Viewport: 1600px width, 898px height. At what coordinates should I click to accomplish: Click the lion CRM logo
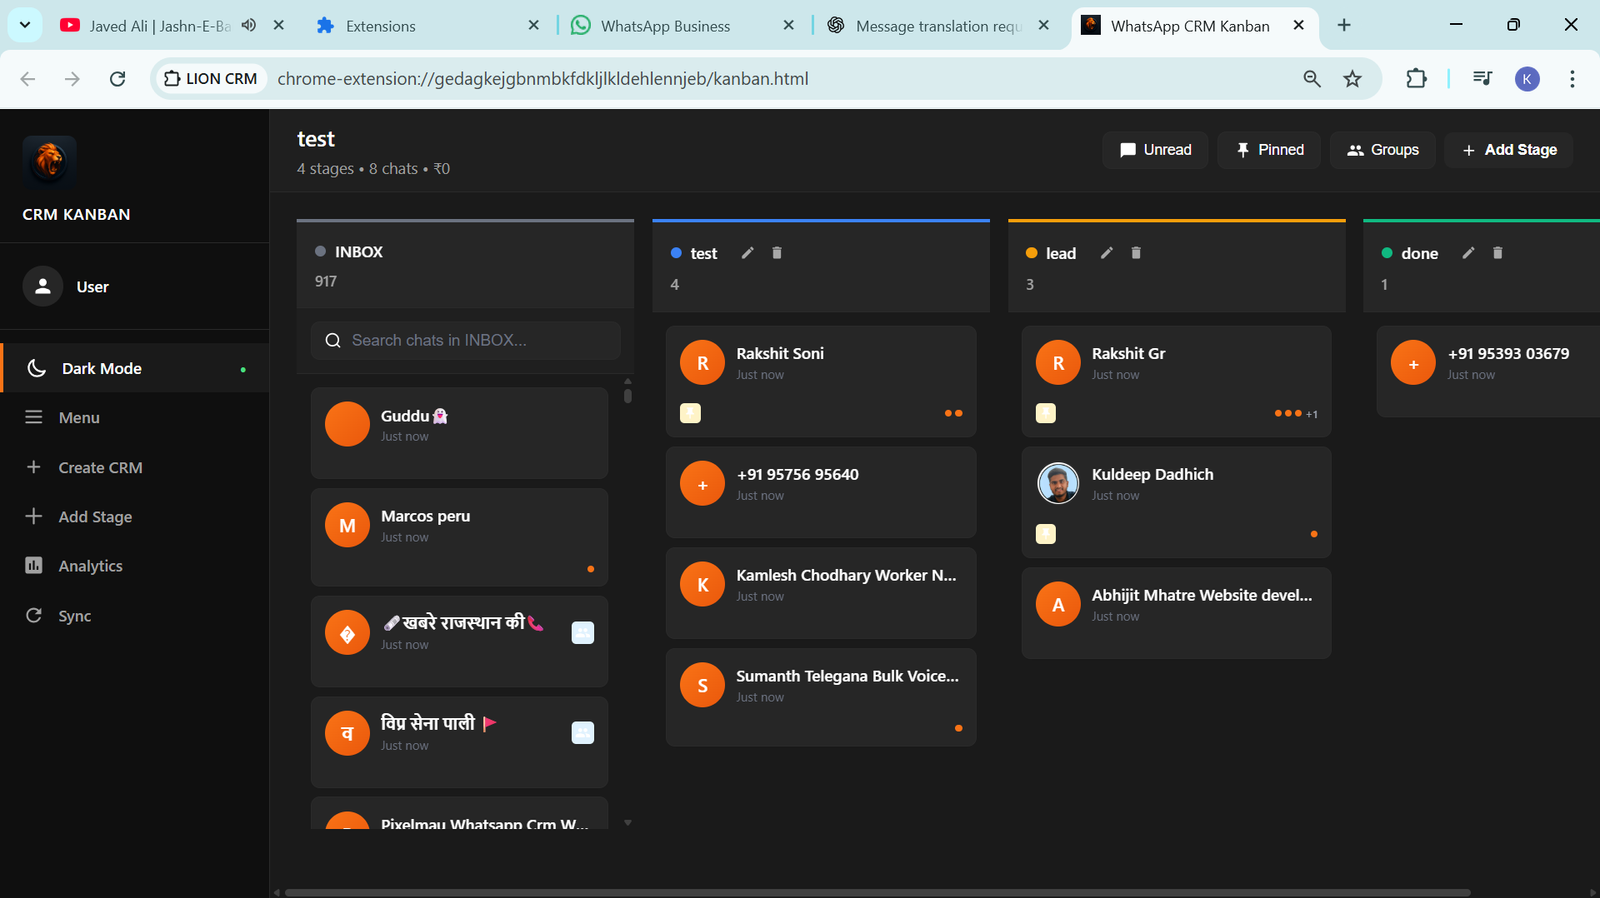49,162
